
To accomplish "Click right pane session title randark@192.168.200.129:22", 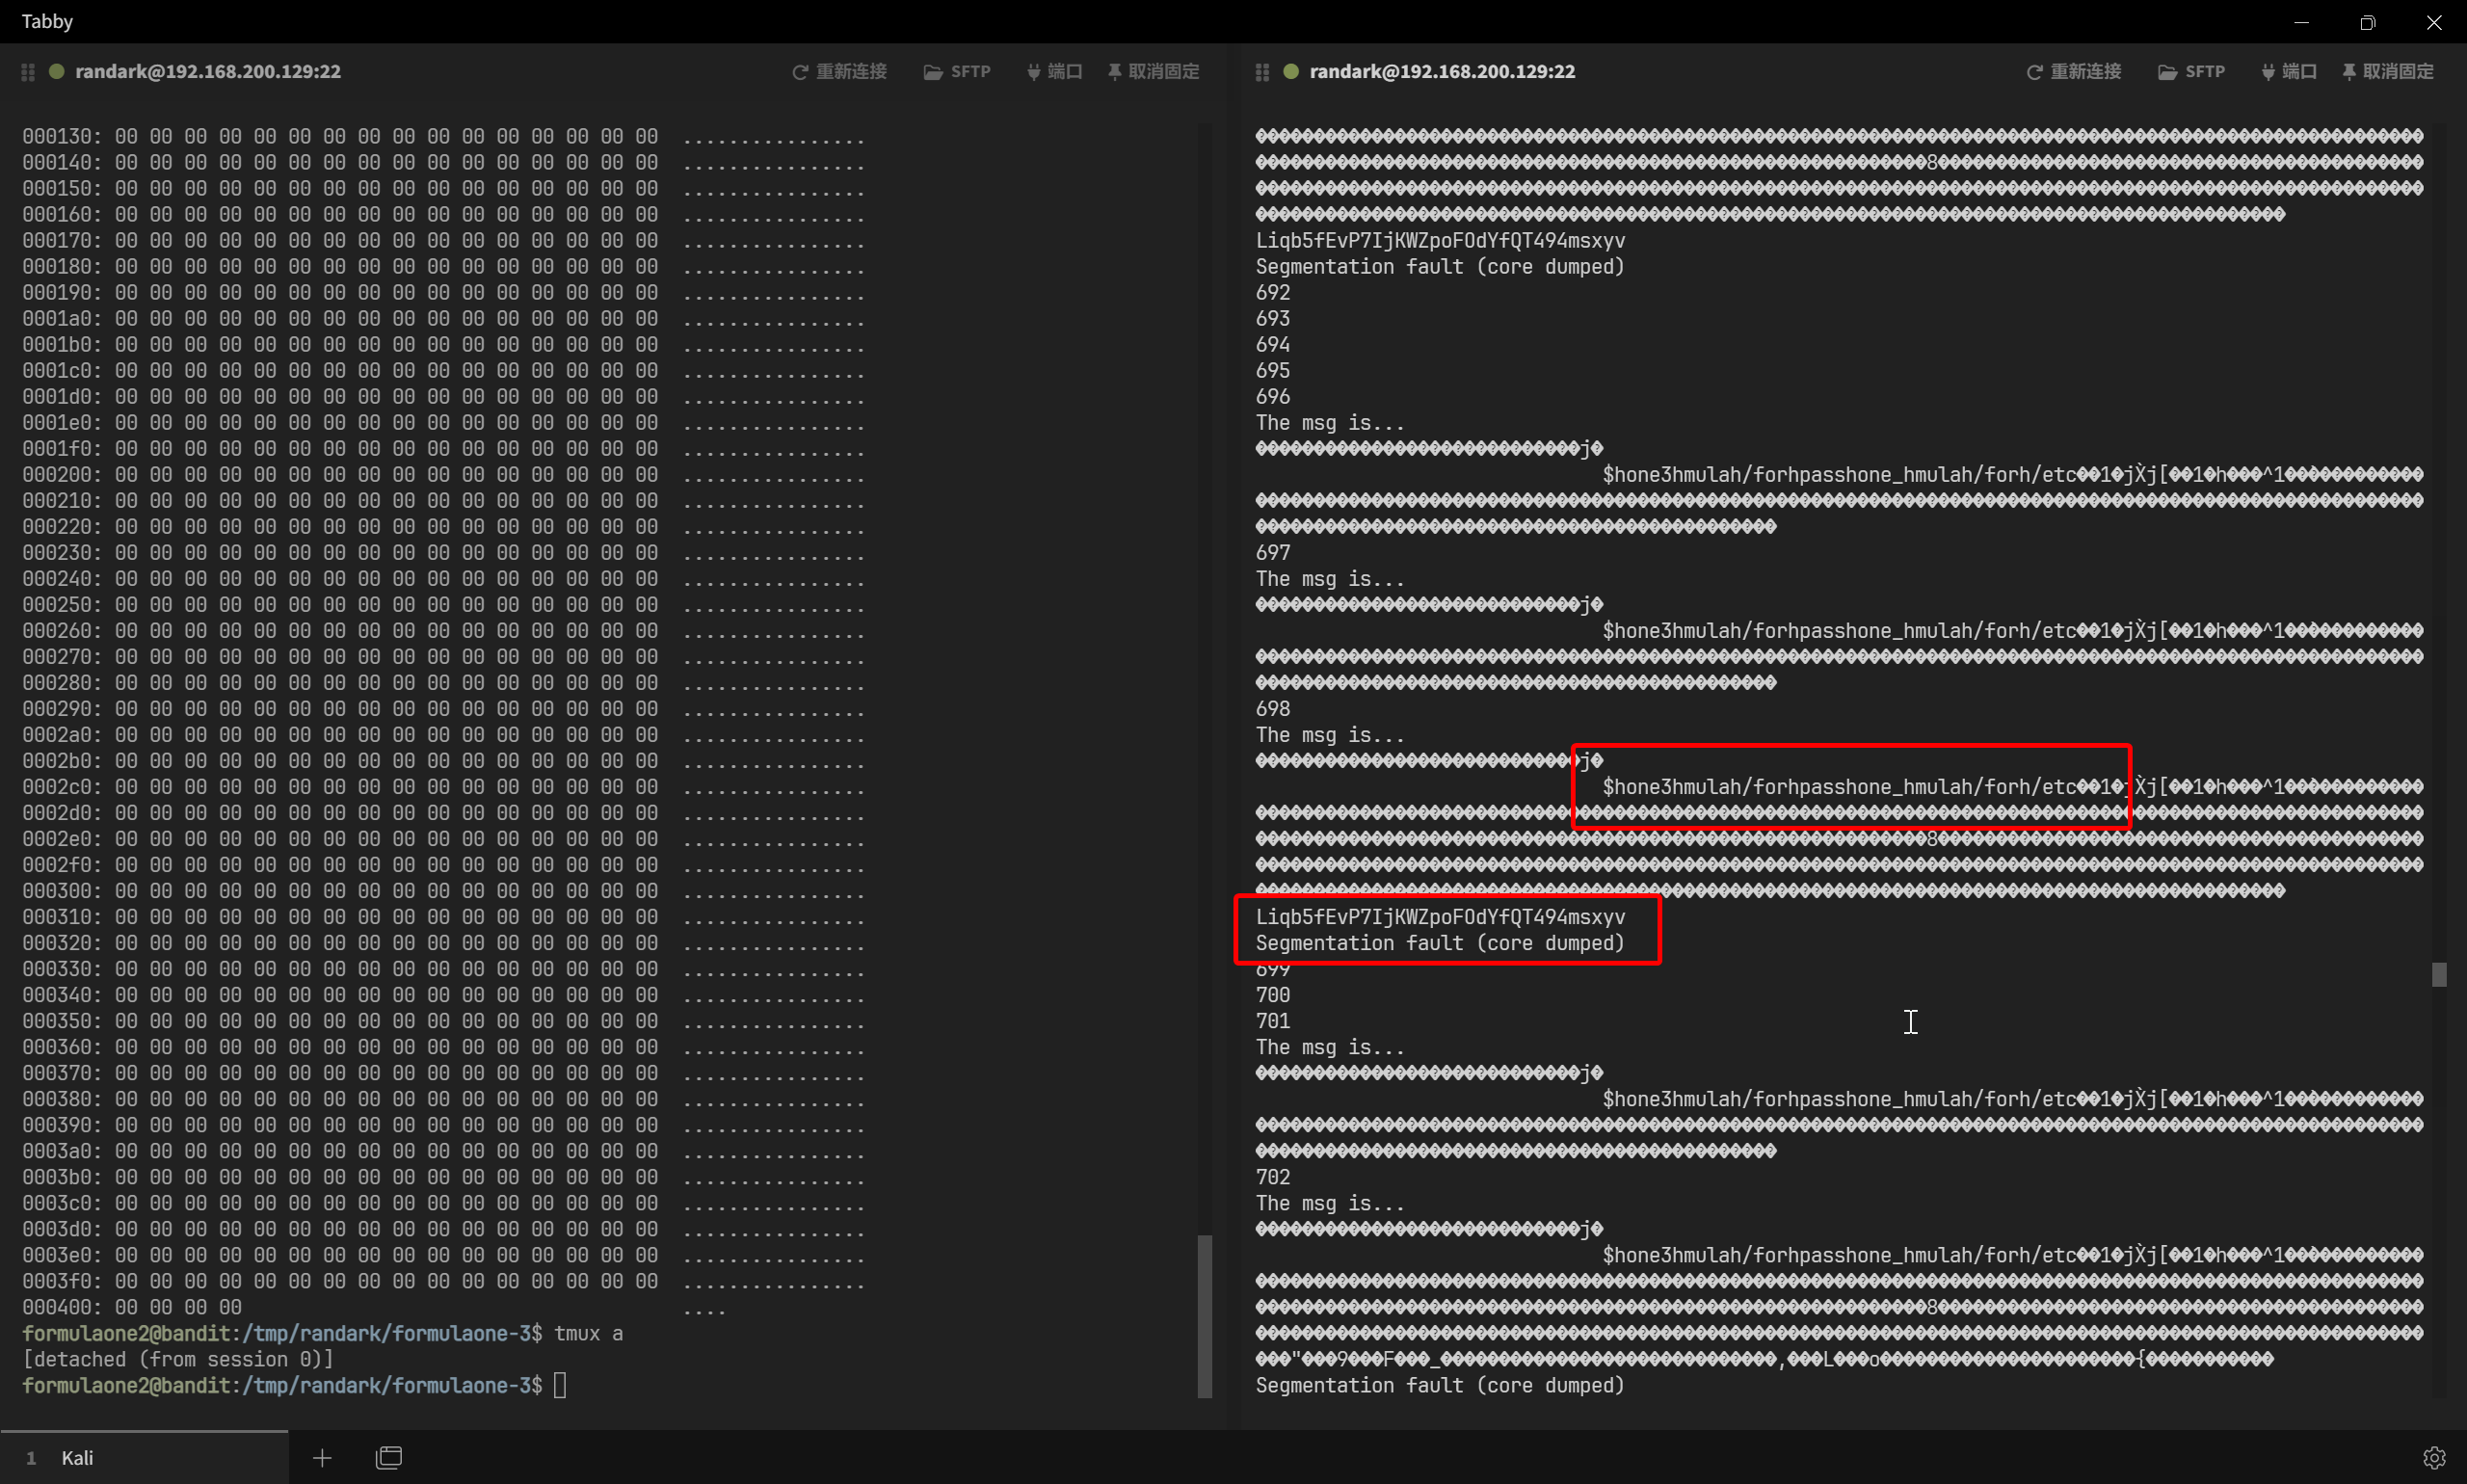I will tap(1442, 72).
